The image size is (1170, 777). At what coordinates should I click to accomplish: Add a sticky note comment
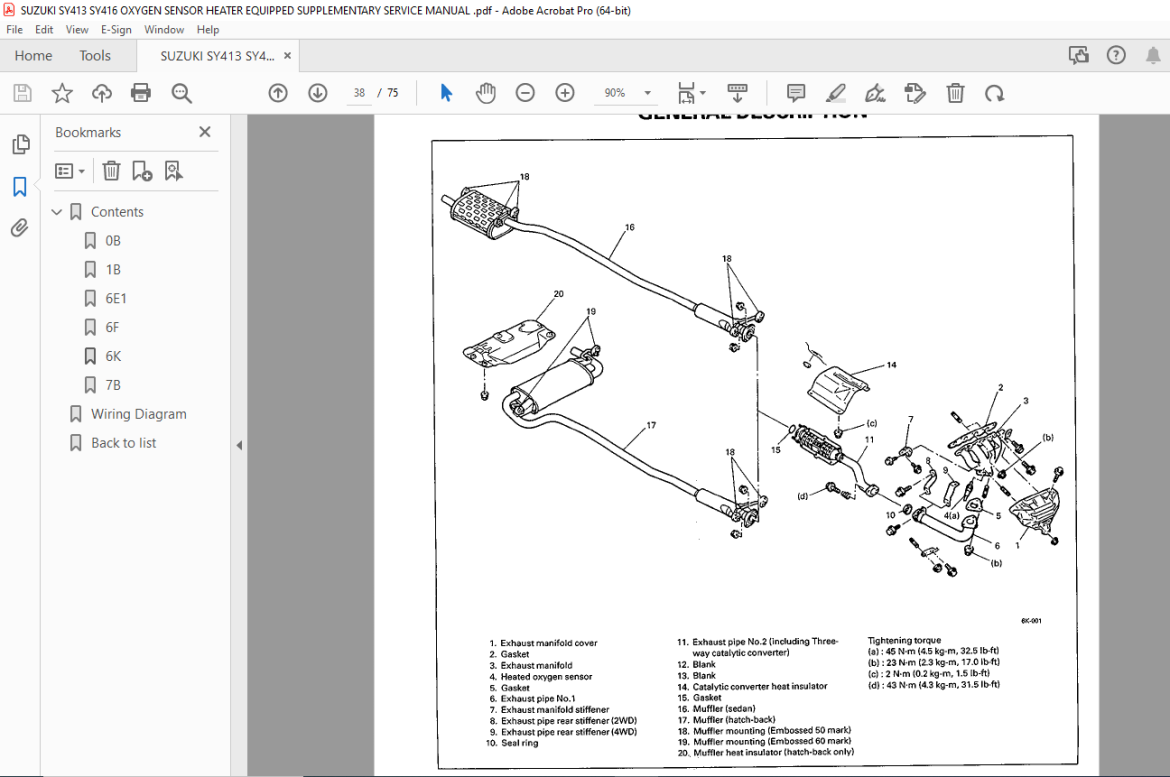[796, 93]
